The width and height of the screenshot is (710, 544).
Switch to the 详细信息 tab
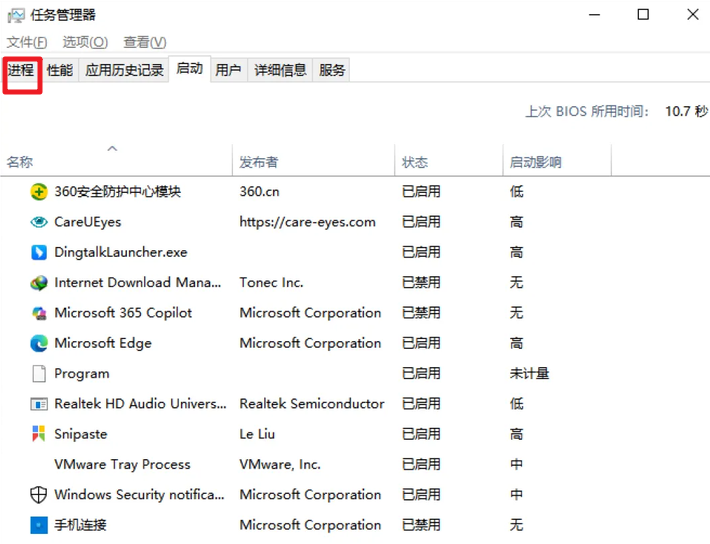(280, 70)
